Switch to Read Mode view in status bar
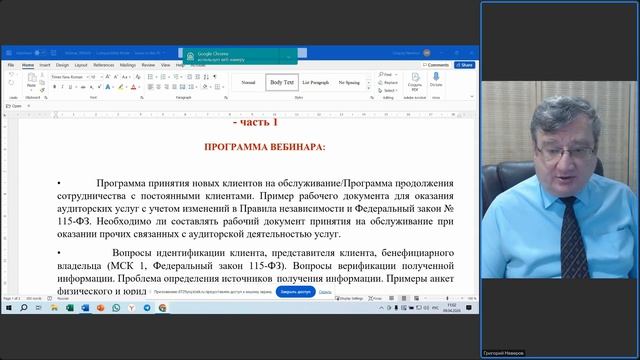640x360 pixels. [x=391, y=298]
